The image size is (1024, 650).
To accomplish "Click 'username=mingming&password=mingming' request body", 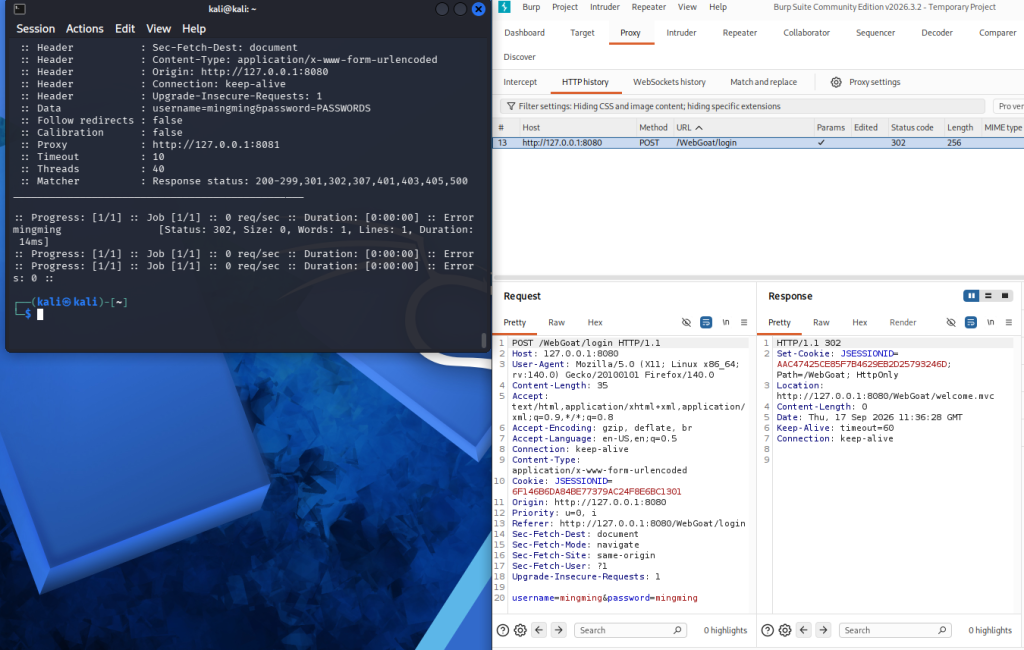I will click(x=604, y=598).
